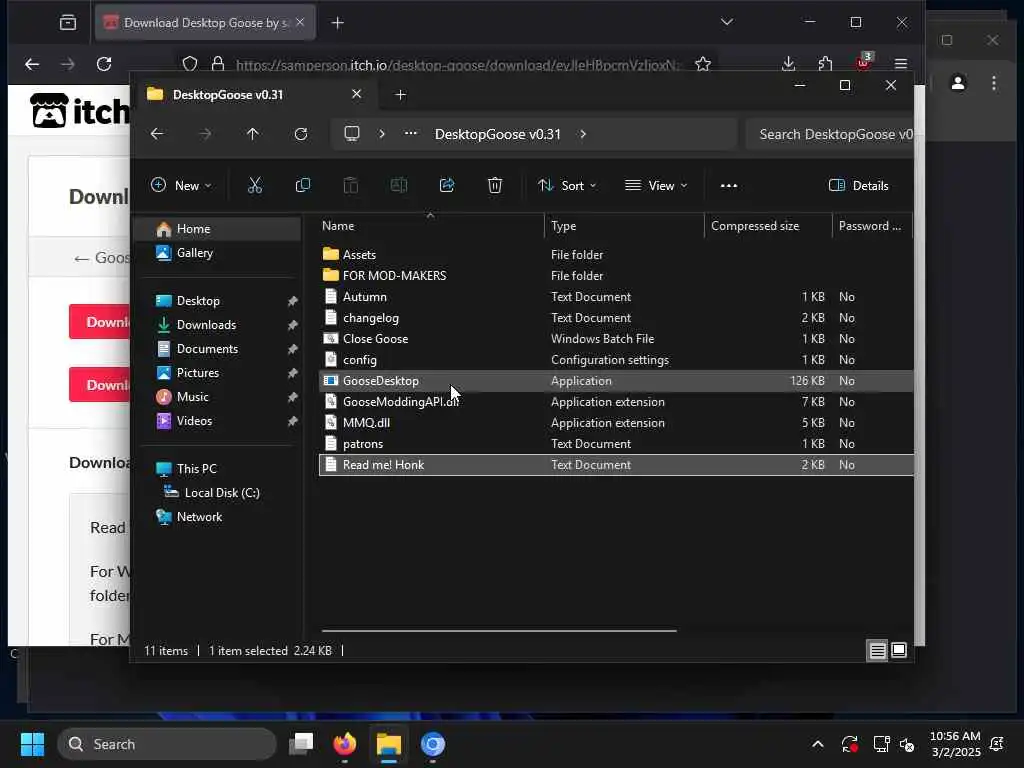Sort by the Name column header
Image resolution: width=1024 pixels, height=768 pixels.
pyautogui.click(x=431, y=226)
